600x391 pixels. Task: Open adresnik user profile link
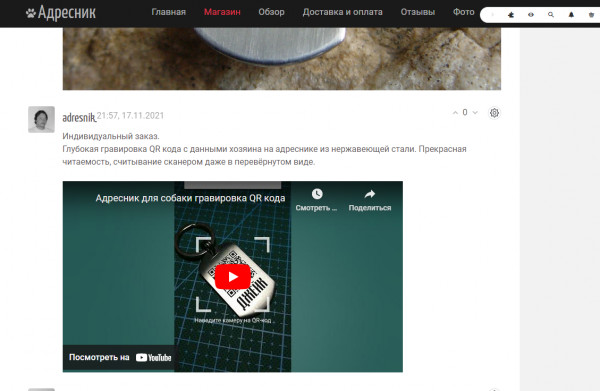click(x=79, y=117)
